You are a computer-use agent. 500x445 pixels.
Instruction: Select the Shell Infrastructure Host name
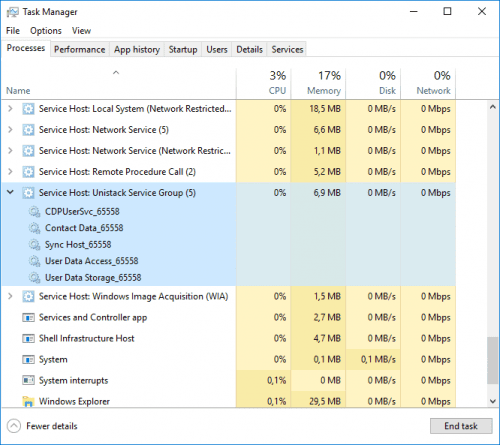87,339
